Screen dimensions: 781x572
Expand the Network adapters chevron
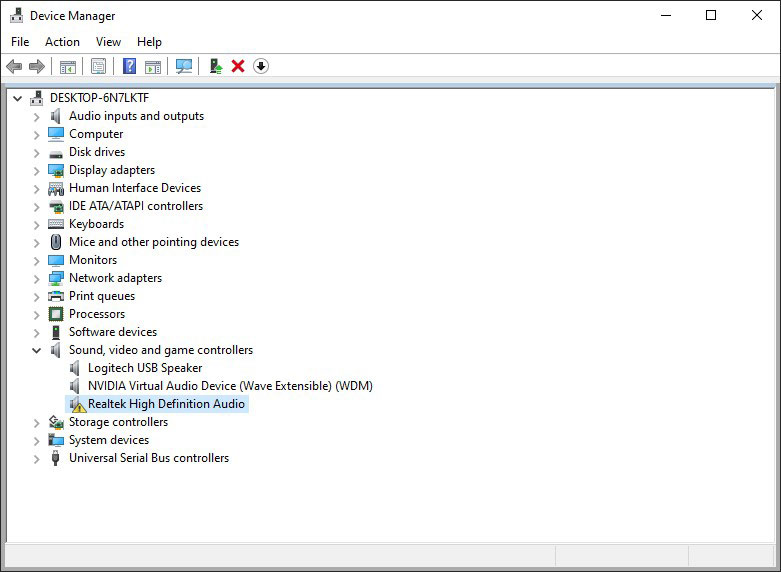tap(36, 279)
